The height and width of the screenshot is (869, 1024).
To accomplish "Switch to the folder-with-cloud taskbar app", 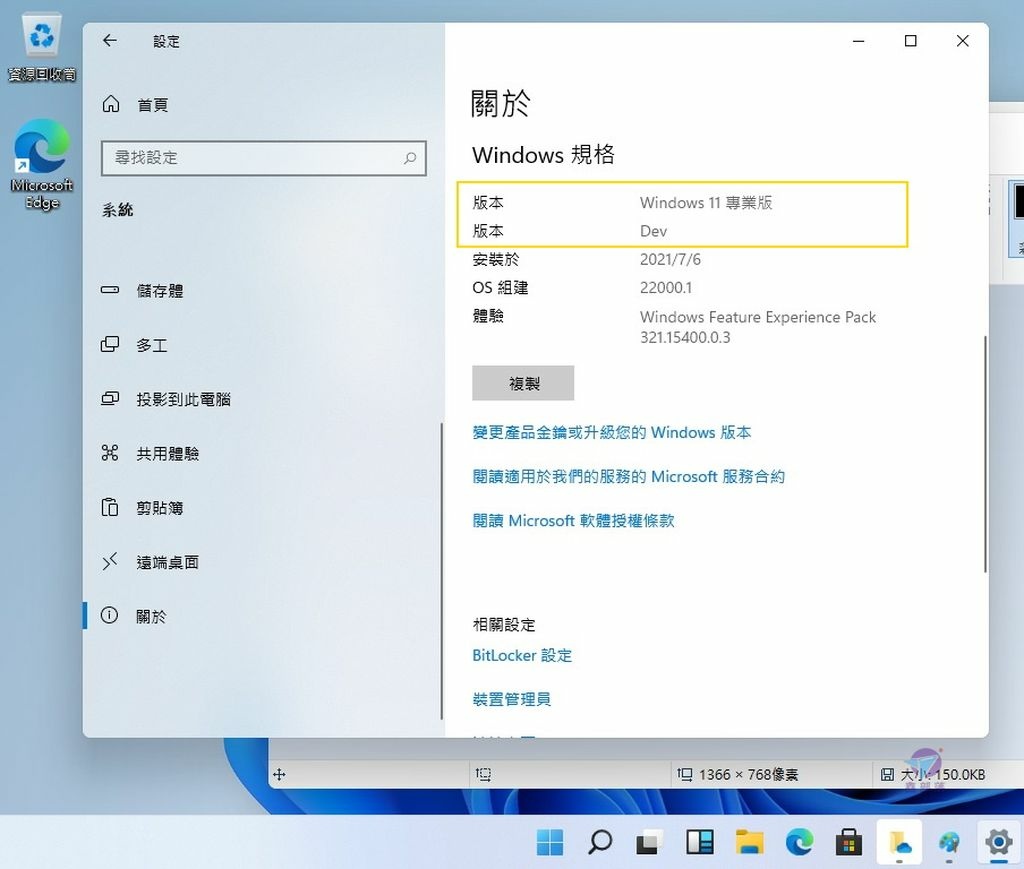I will pyautogui.click(x=899, y=842).
